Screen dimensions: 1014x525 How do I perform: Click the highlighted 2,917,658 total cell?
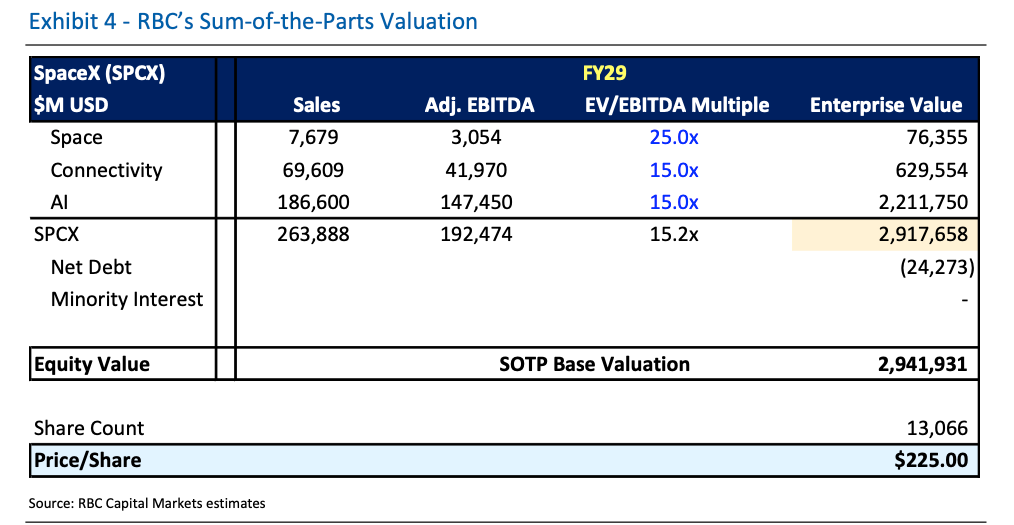[x=885, y=234]
